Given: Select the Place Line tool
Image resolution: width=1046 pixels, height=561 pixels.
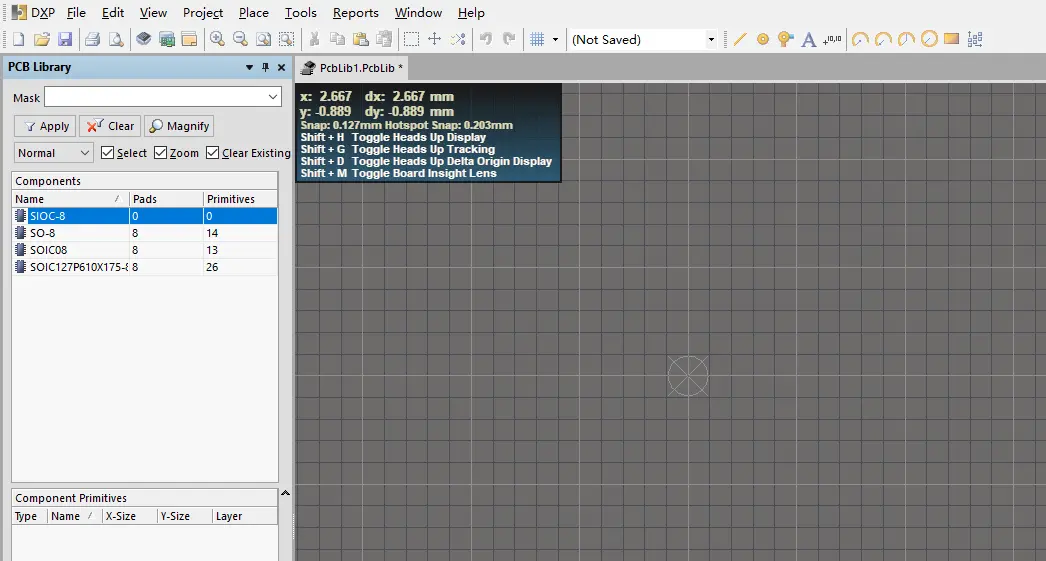Looking at the screenshot, I should tap(740, 40).
